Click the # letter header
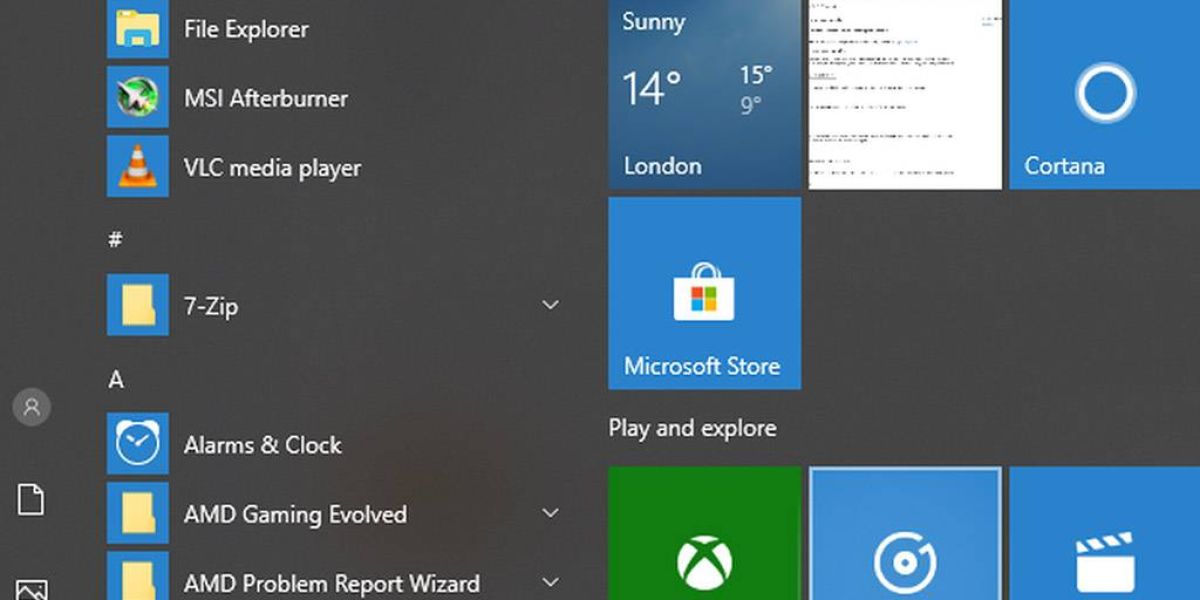The height and width of the screenshot is (600, 1200). click(116, 239)
